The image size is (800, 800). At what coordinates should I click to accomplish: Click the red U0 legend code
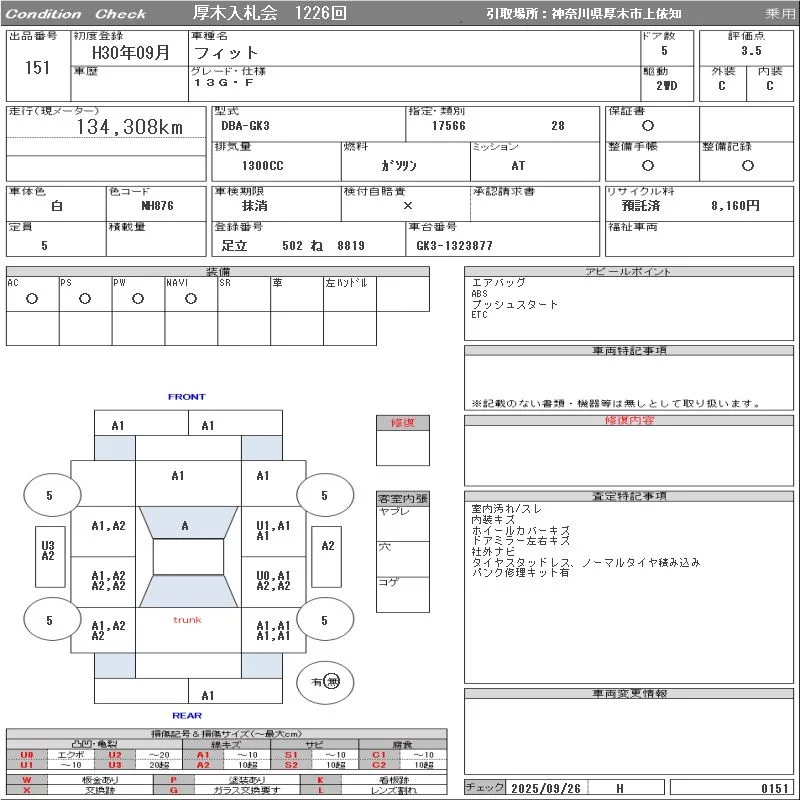(27, 755)
